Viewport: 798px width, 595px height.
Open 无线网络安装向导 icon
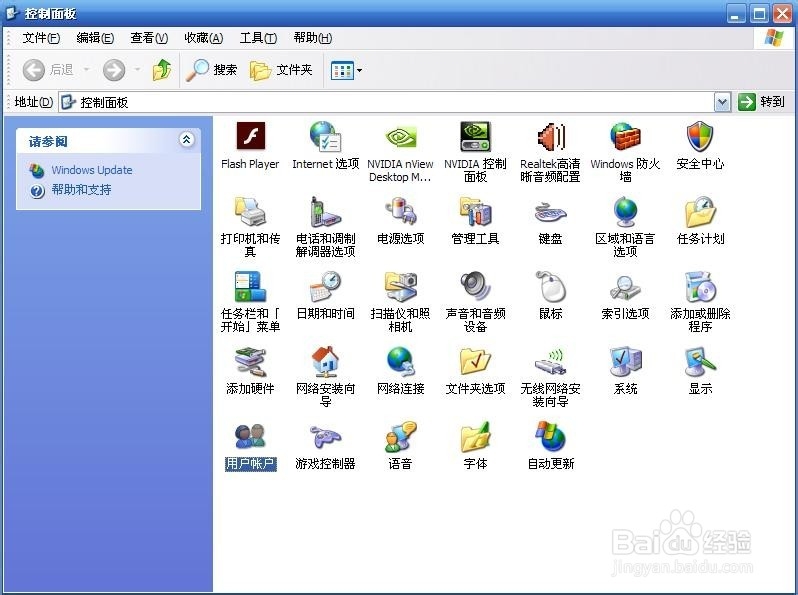tap(550, 361)
